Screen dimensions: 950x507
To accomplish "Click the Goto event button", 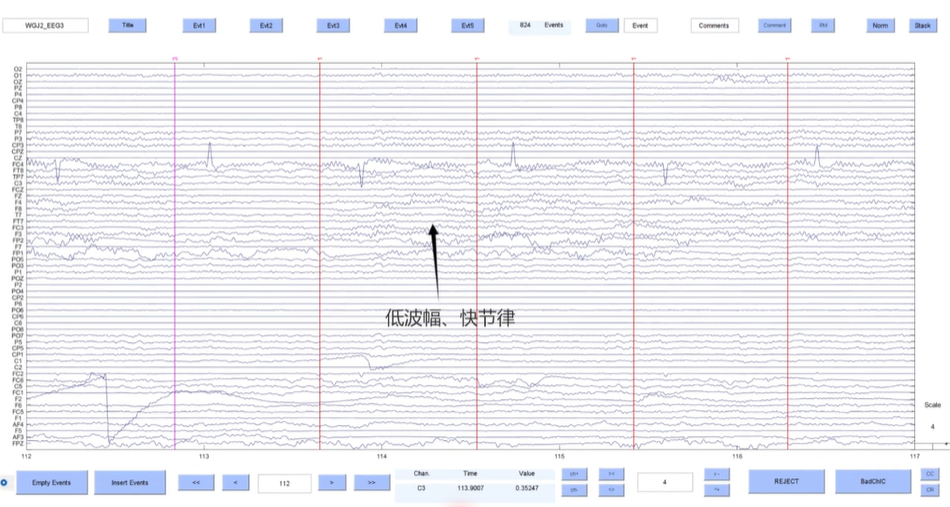I will [601, 25].
